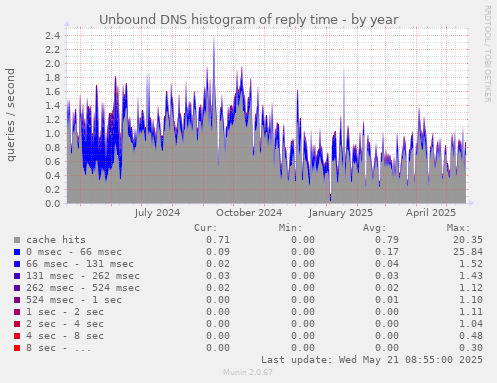The image size is (497, 383).
Task: Click the cache hits Avg value 0.79
Action: (387, 240)
